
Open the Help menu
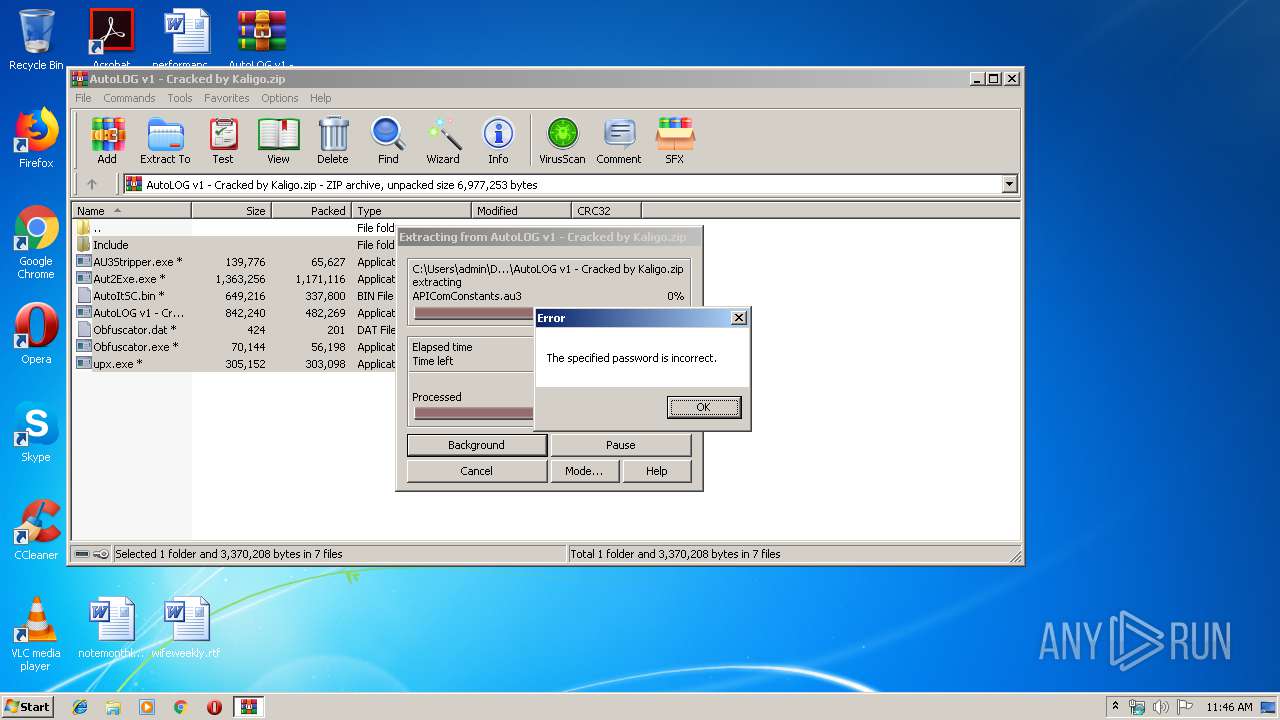tap(320, 98)
